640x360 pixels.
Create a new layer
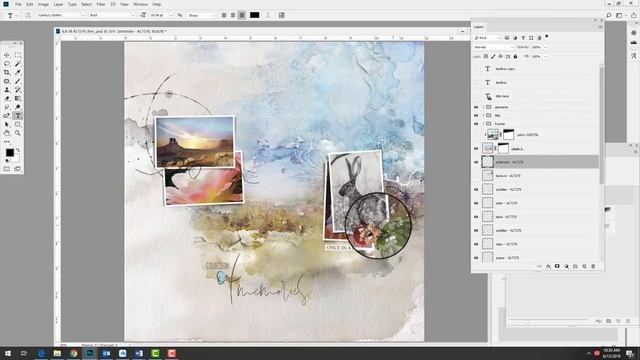coord(584,266)
